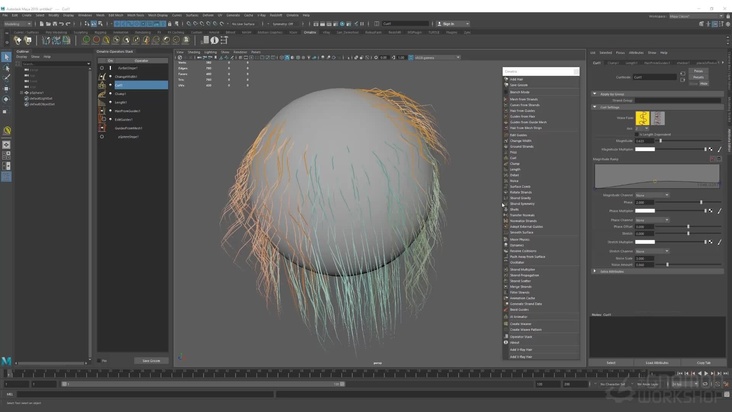Toggle the On dot for EditGuides1 operator
This screenshot has width=732, height=412.
[x=111, y=119]
